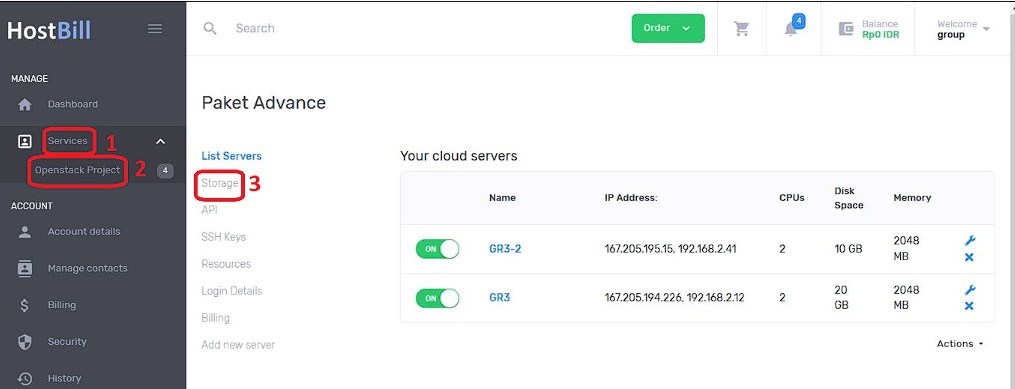
Task: Select the API tab
Action: coord(209,210)
